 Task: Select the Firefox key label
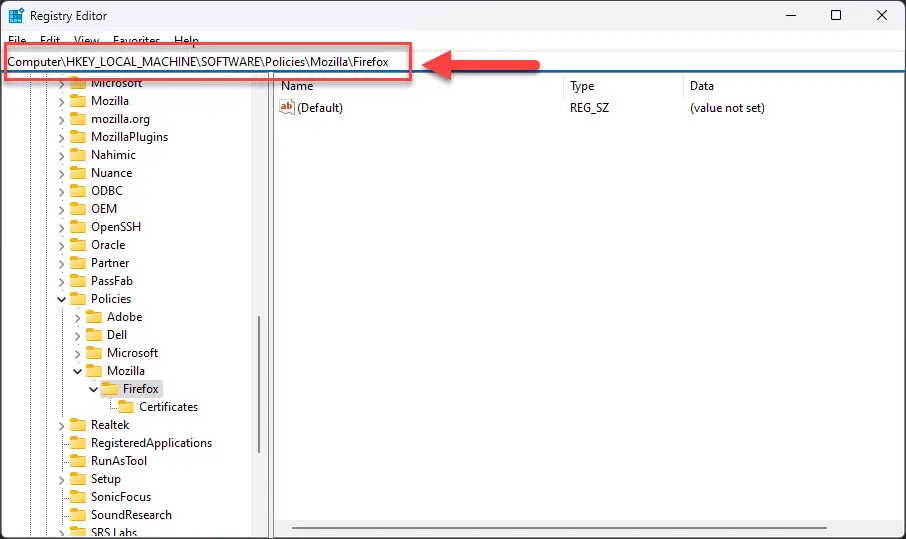[140, 389]
